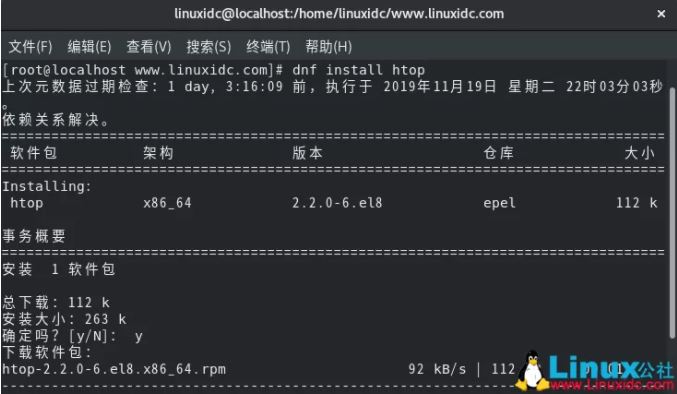Close the terminal window with X
The image size is (677, 394).
(x=661, y=14)
